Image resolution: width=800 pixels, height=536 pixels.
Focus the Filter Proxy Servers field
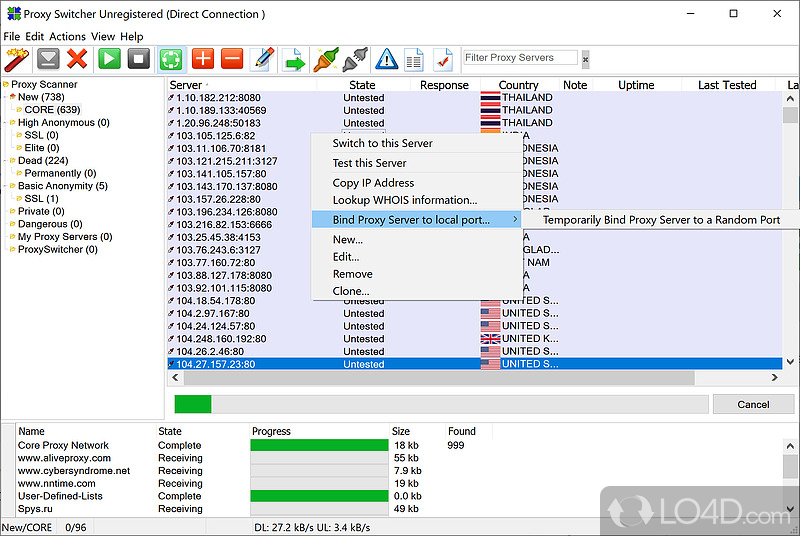[x=520, y=58]
